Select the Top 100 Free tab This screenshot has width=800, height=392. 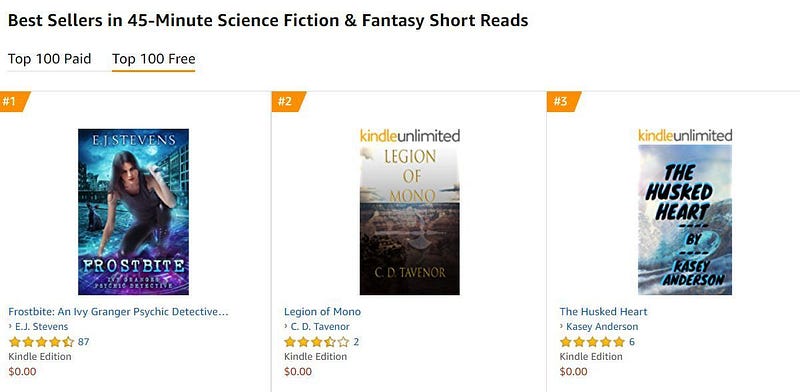pyautogui.click(x=154, y=59)
